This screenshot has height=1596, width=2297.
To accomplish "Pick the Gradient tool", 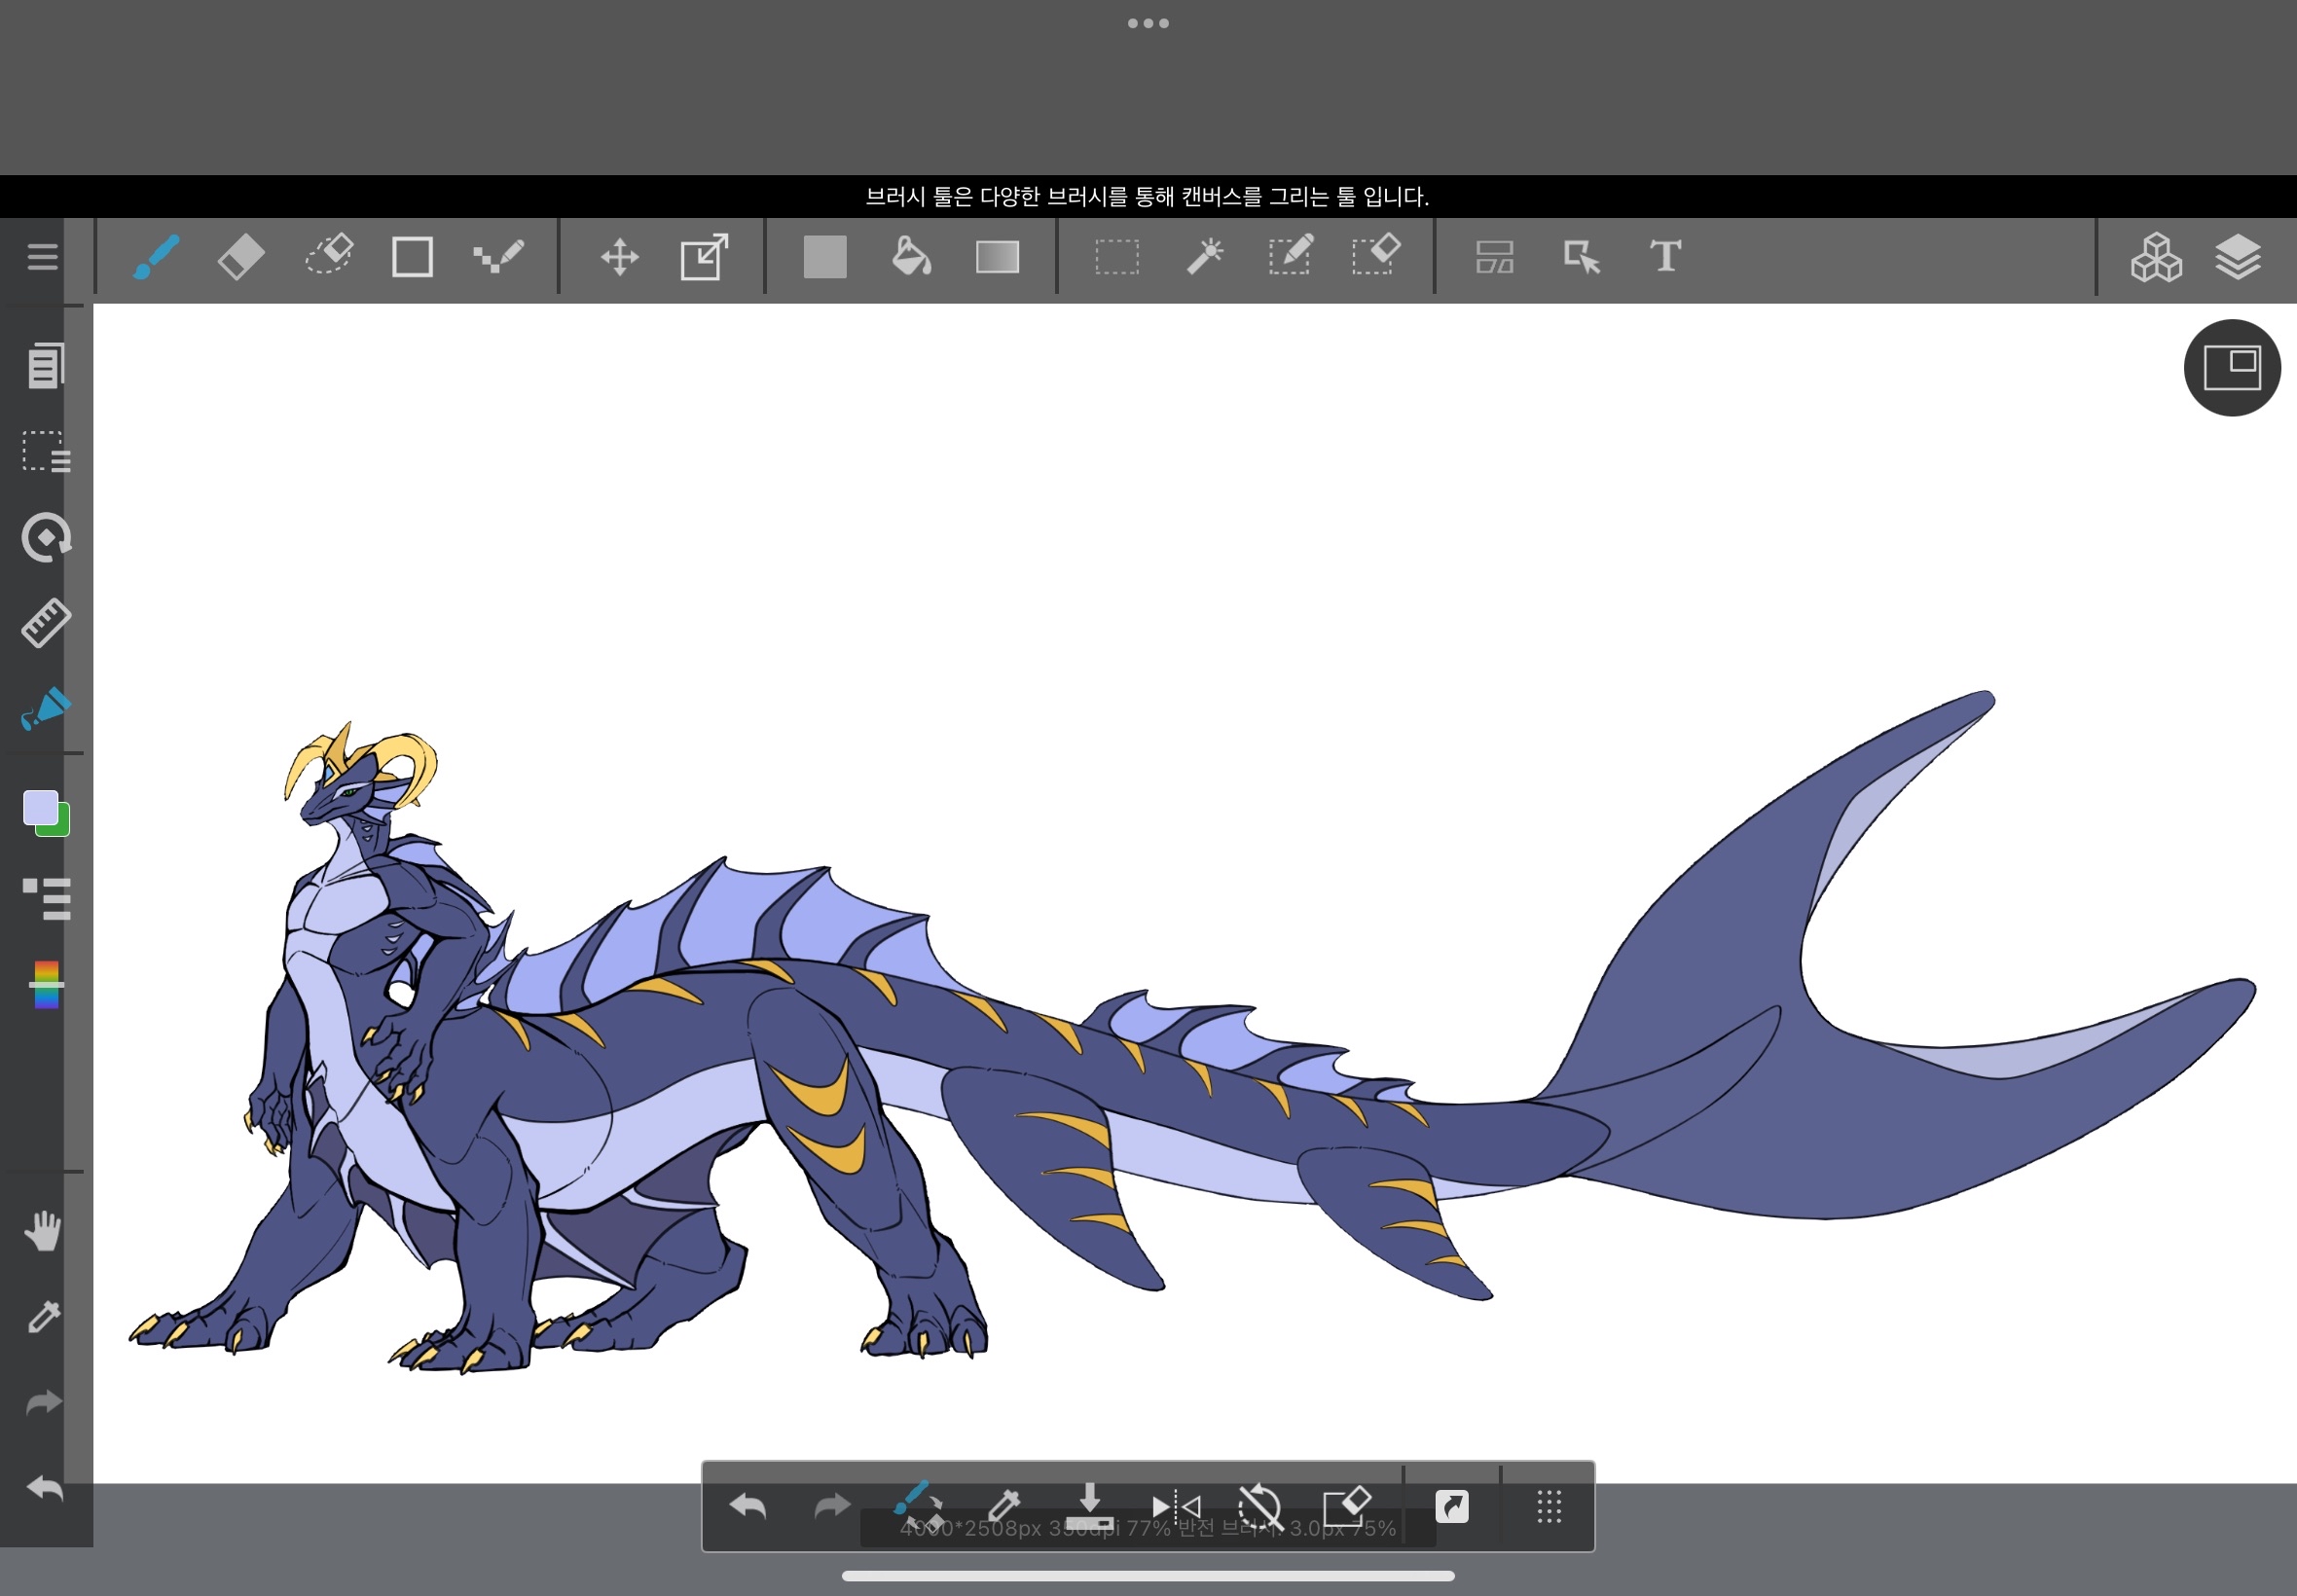I will tap(997, 257).
